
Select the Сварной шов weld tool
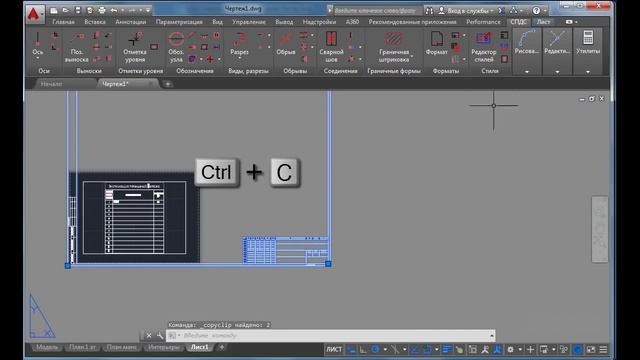click(x=331, y=48)
